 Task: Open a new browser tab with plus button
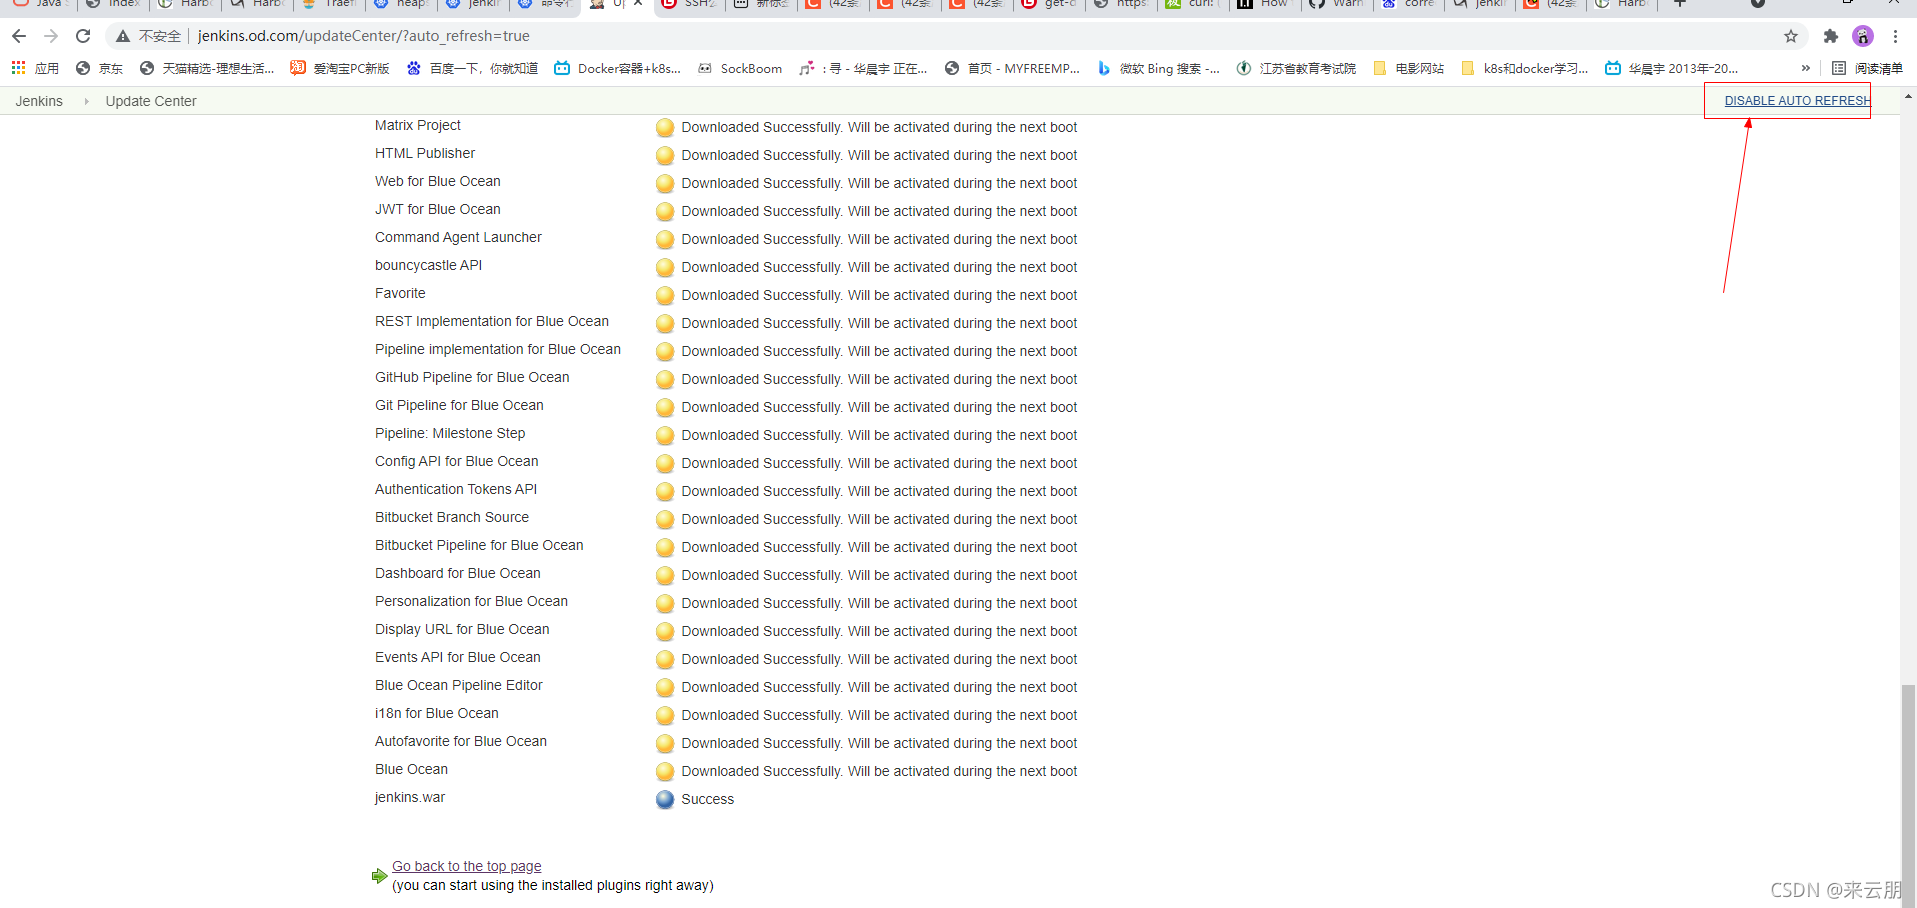pos(1681,4)
